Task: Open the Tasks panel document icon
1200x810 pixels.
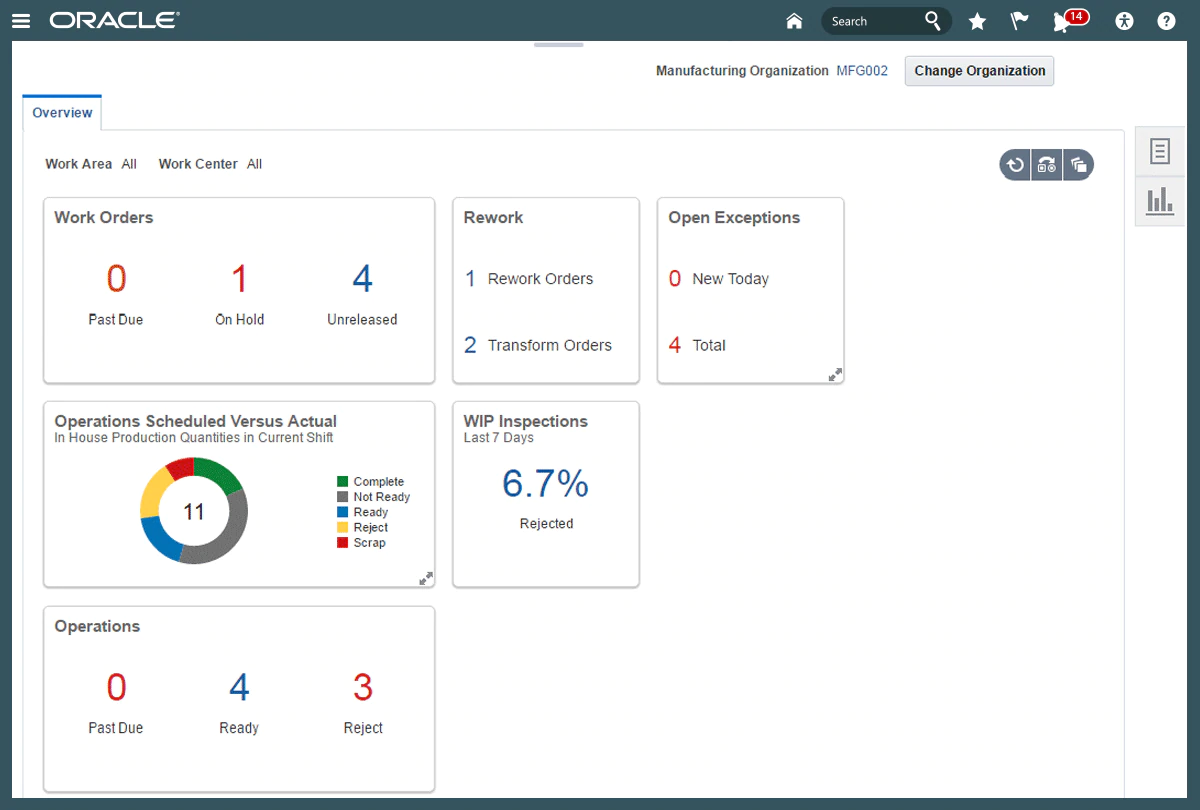Action: [1159, 151]
